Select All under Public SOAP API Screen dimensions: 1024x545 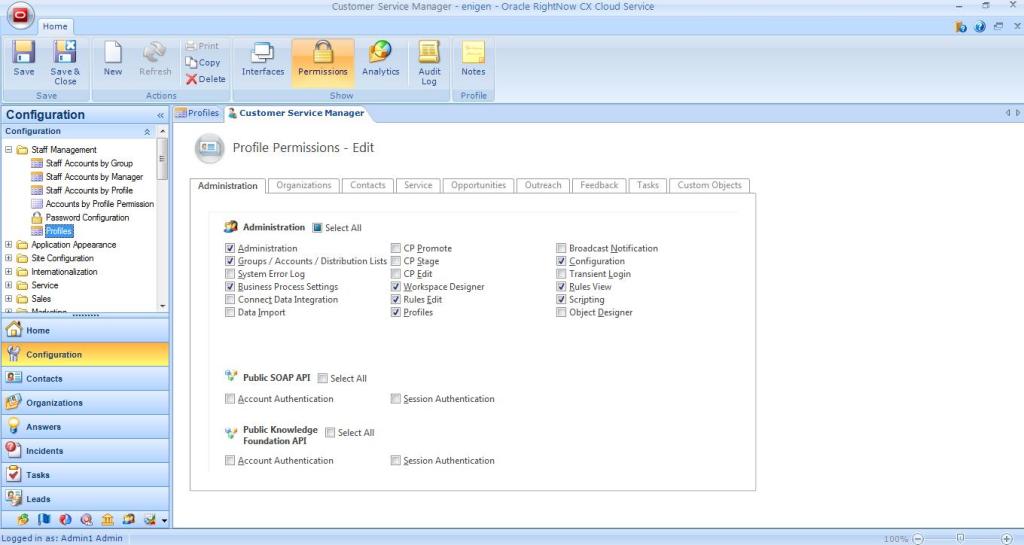(322, 379)
